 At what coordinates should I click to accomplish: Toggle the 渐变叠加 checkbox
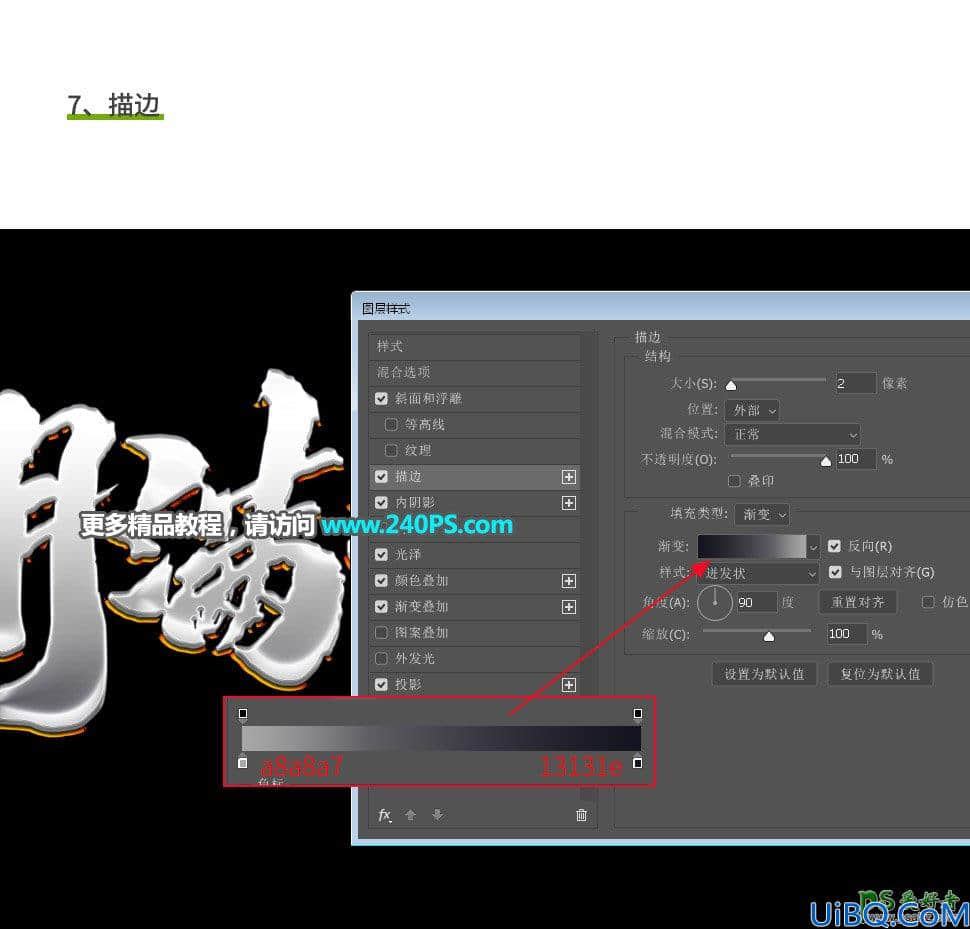pos(381,606)
